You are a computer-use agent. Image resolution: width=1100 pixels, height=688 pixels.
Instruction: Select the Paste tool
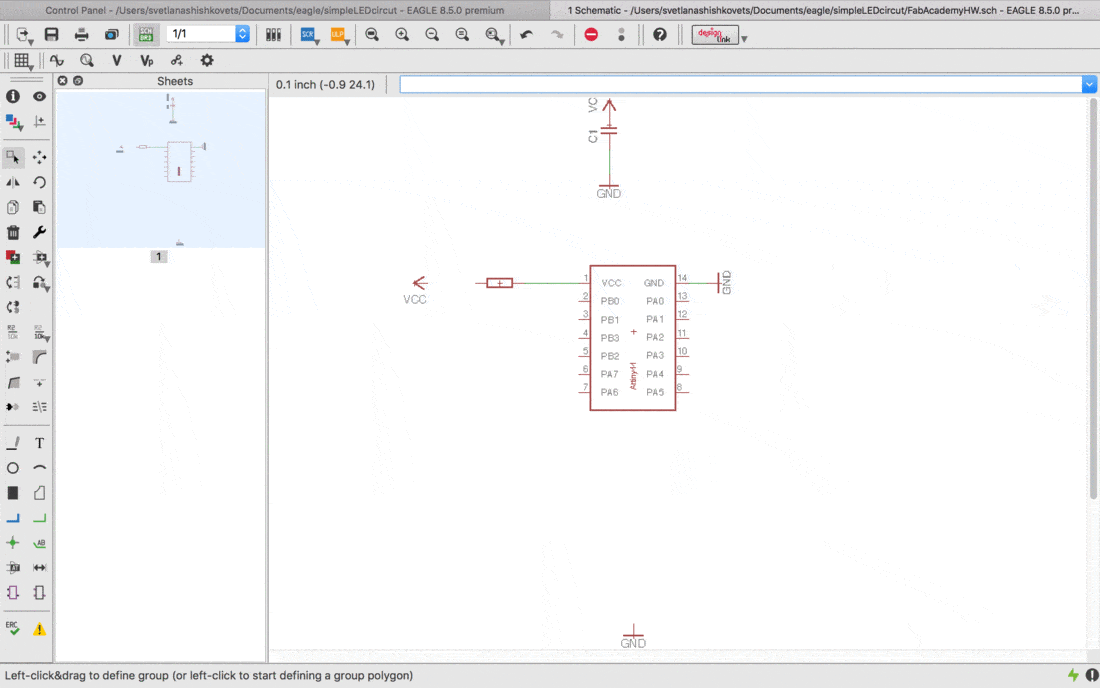(x=39, y=207)
